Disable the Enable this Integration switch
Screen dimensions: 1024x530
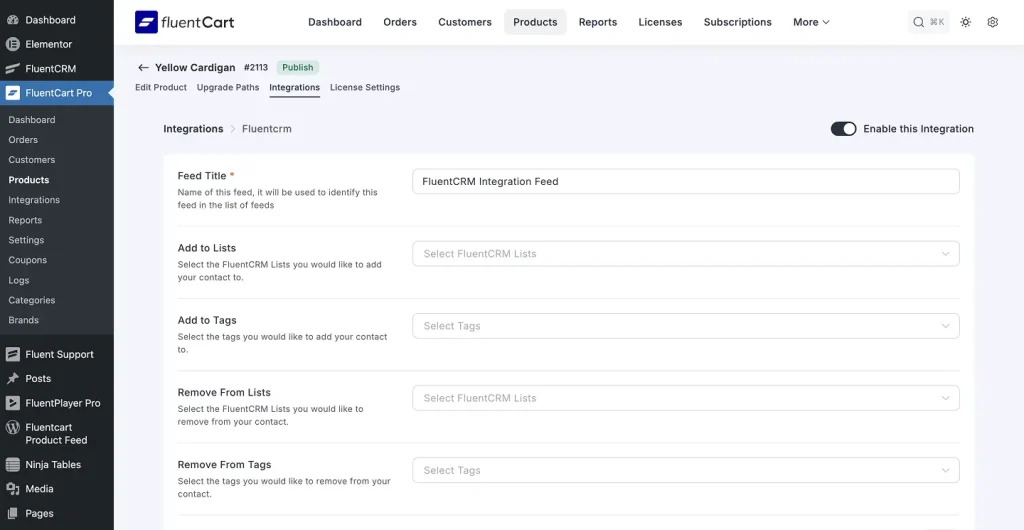[843, 129]
